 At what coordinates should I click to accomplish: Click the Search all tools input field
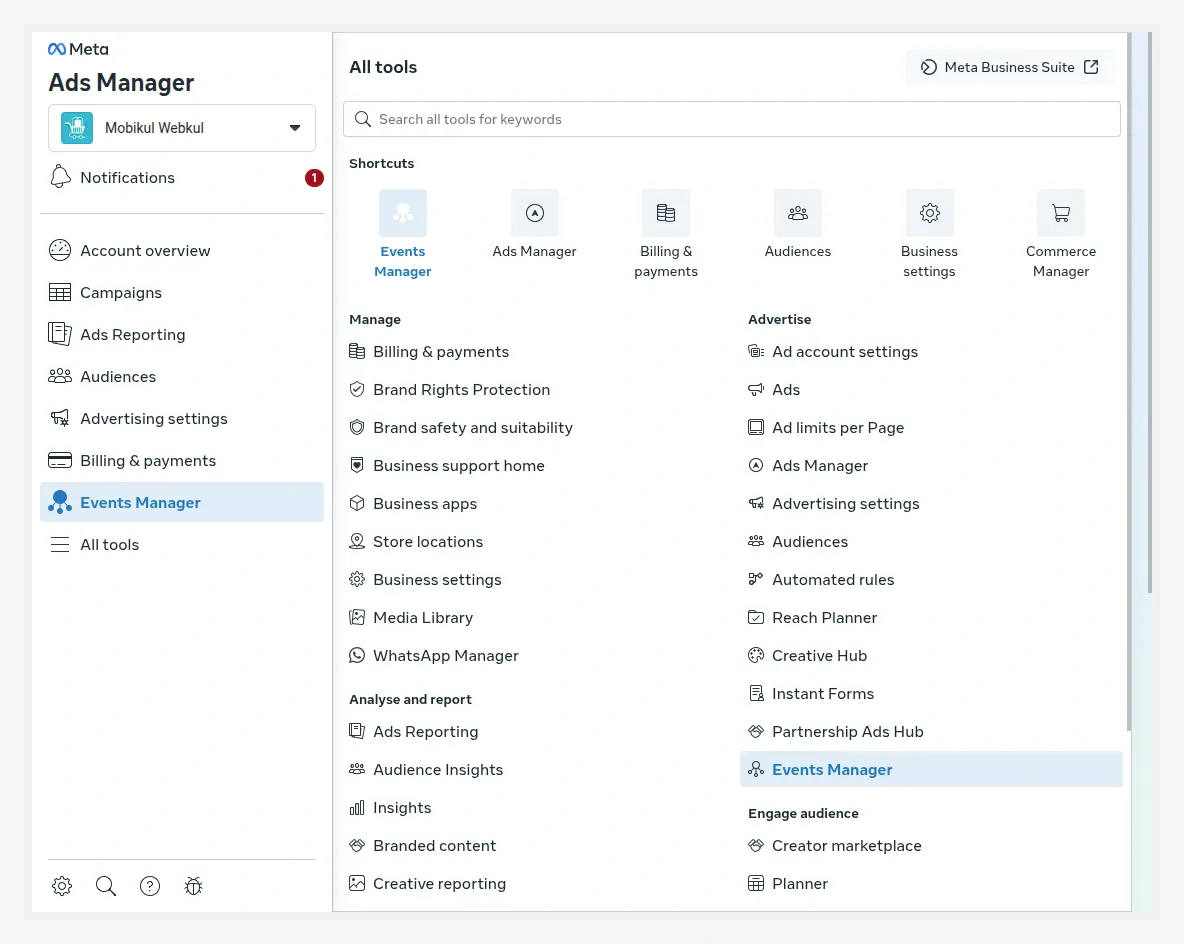pos(732,119)
